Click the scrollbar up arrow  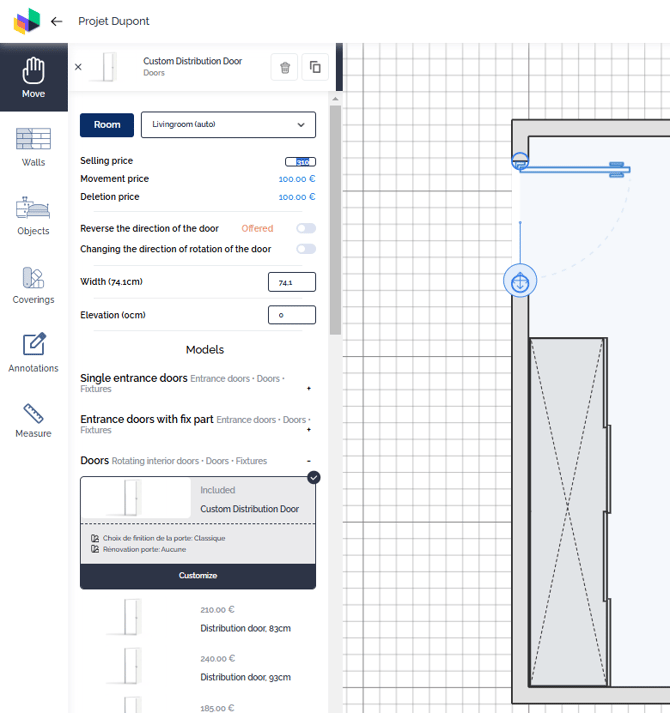(x=335, y=99)
